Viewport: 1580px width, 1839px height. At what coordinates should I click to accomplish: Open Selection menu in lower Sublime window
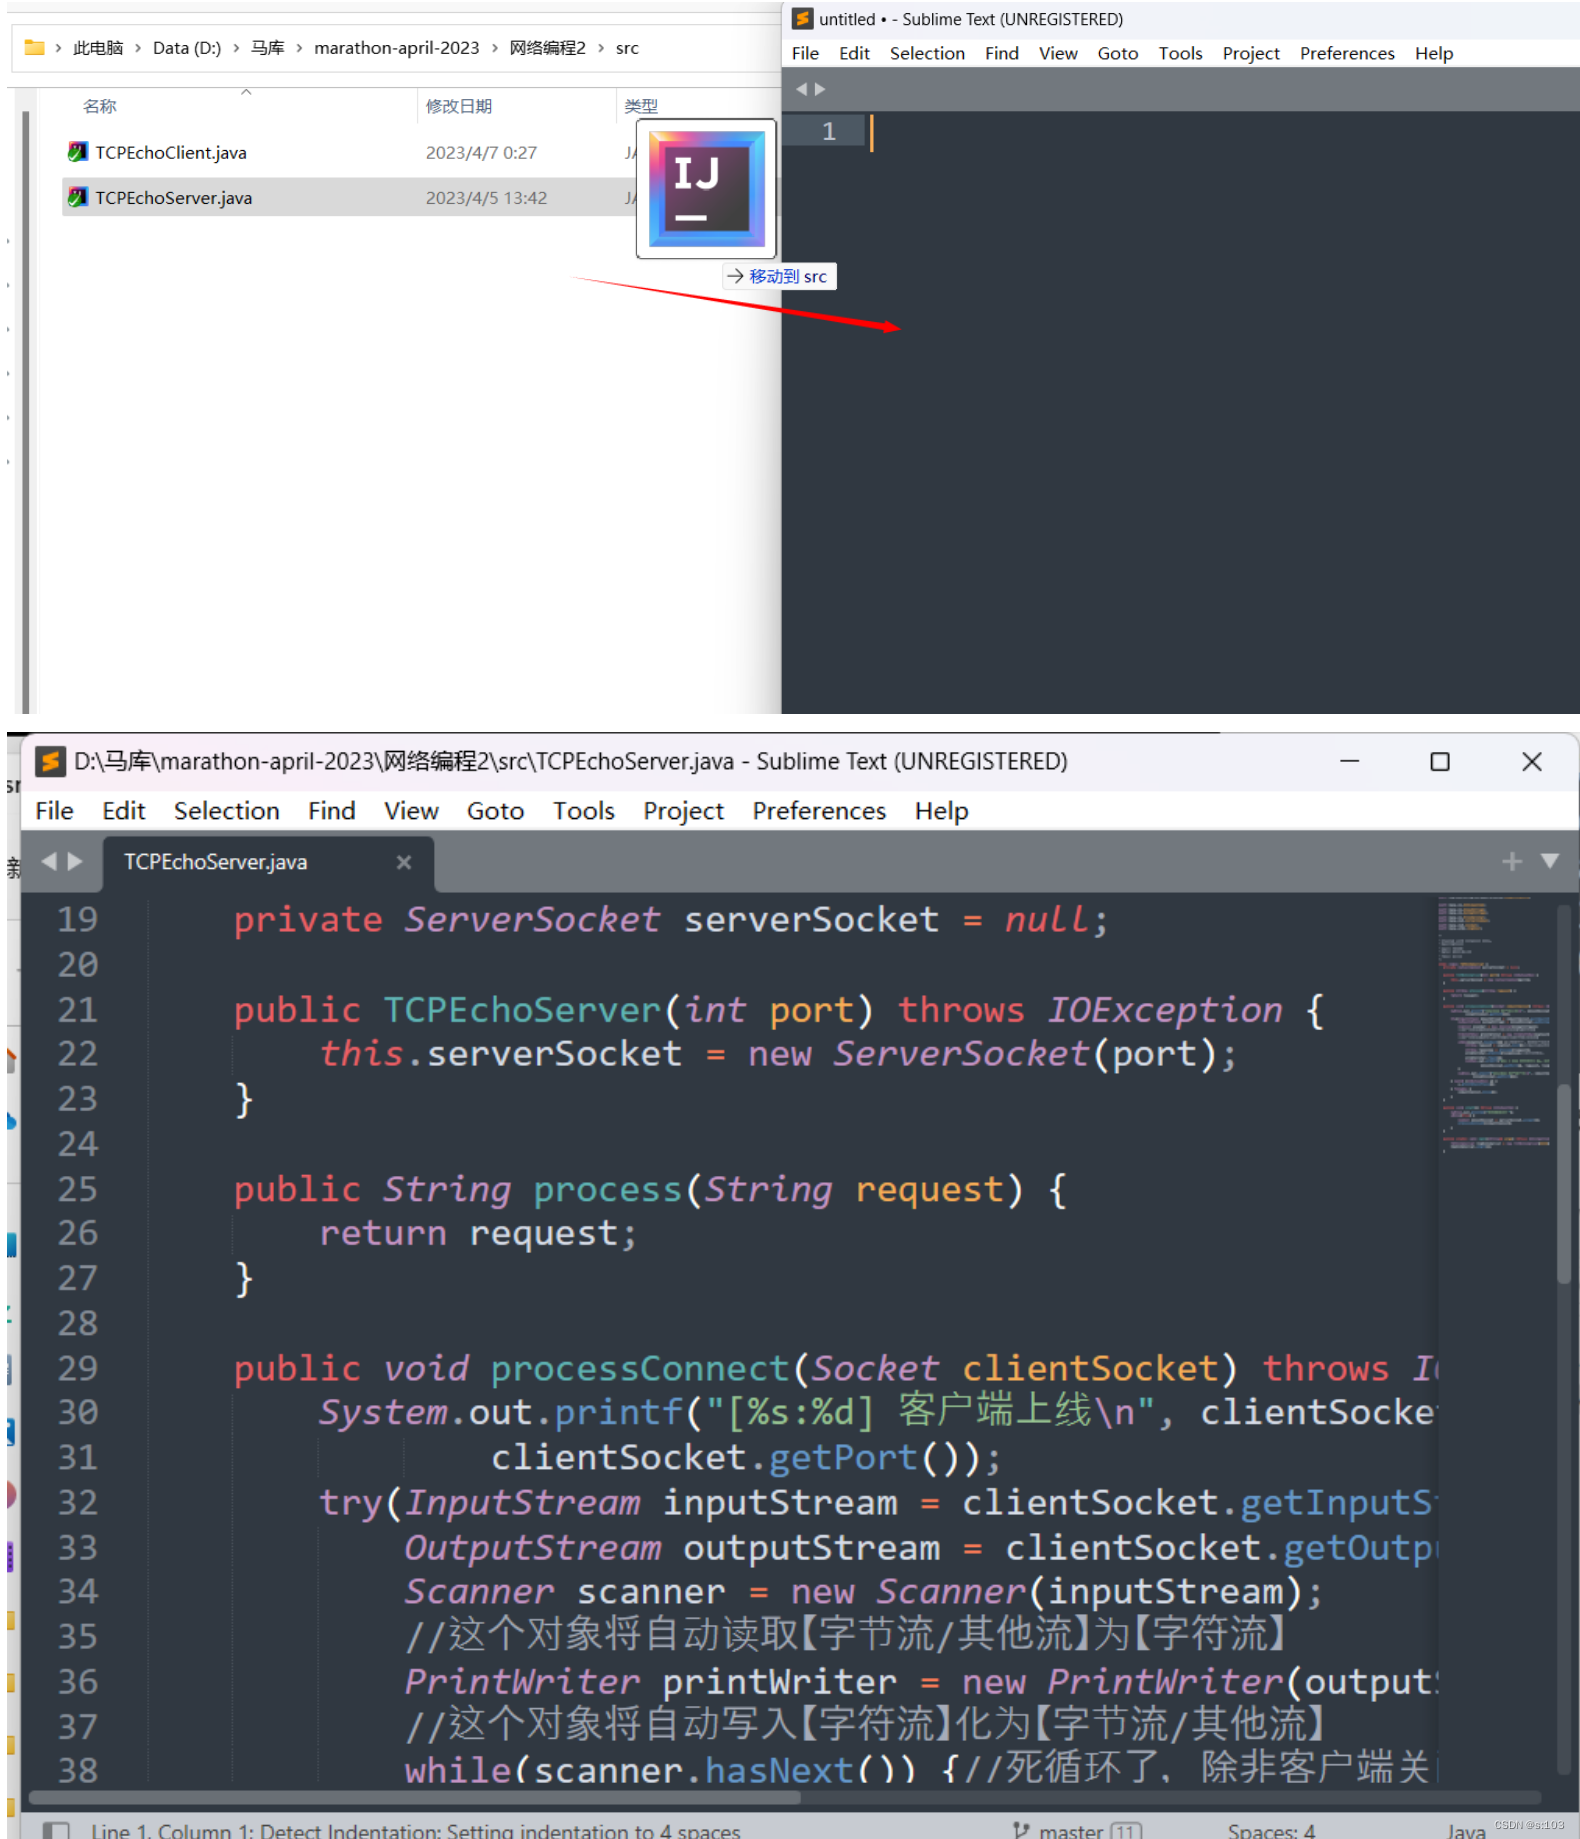coord(226,811)
